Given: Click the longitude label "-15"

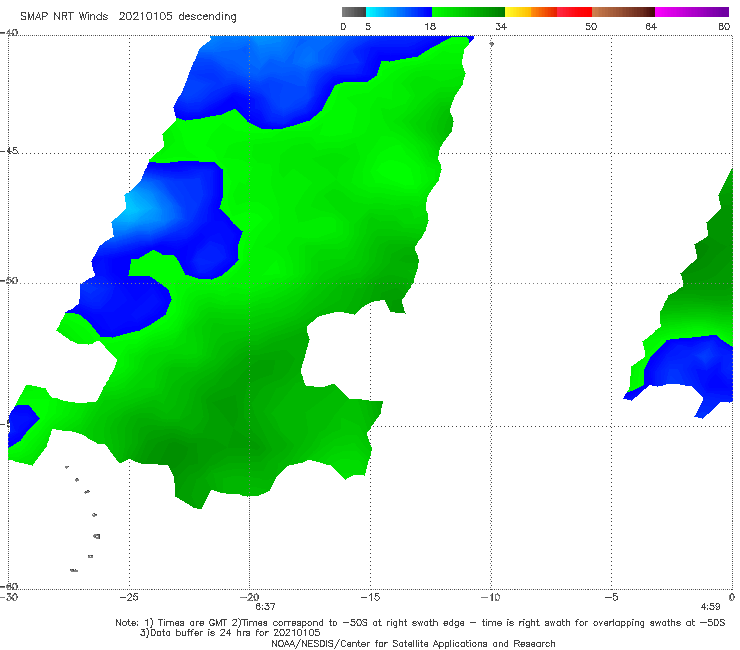Looking at the screenshot, I should click(x=370, y=597).
